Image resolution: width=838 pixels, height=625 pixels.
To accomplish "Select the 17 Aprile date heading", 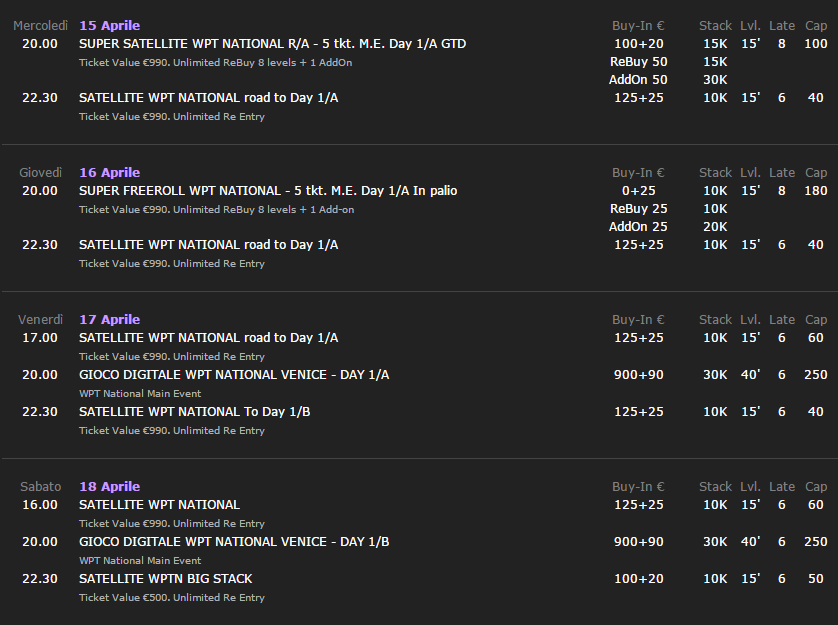I will click(x=110, y=320).
